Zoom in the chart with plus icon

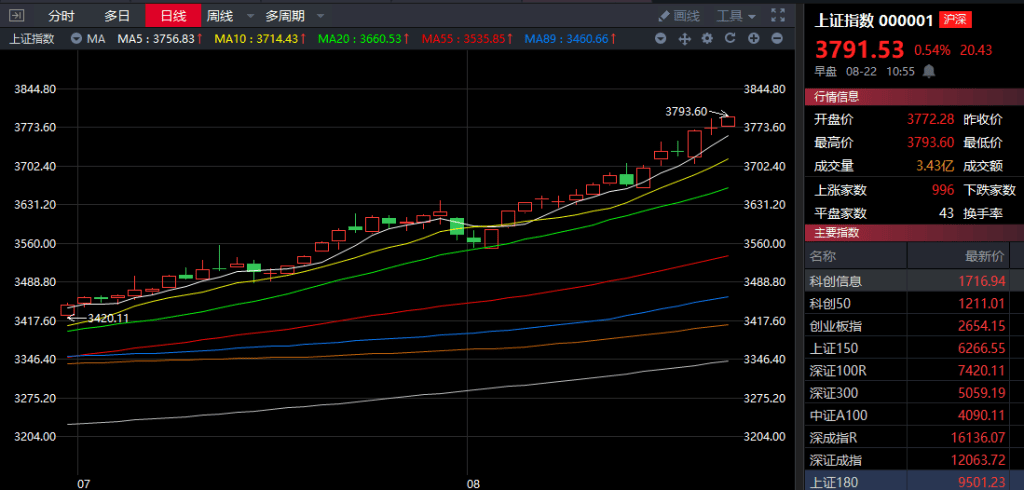[x=754, y=39]
